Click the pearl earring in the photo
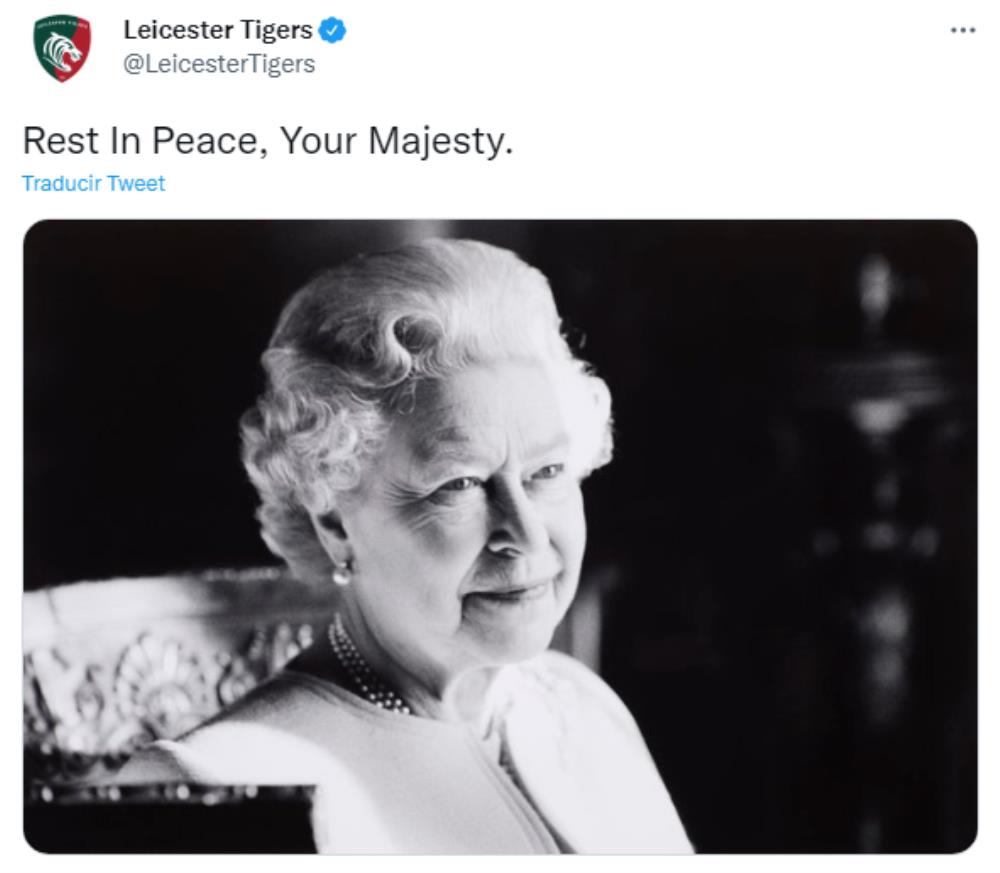 pyautogui.click(x=341, y=574)
